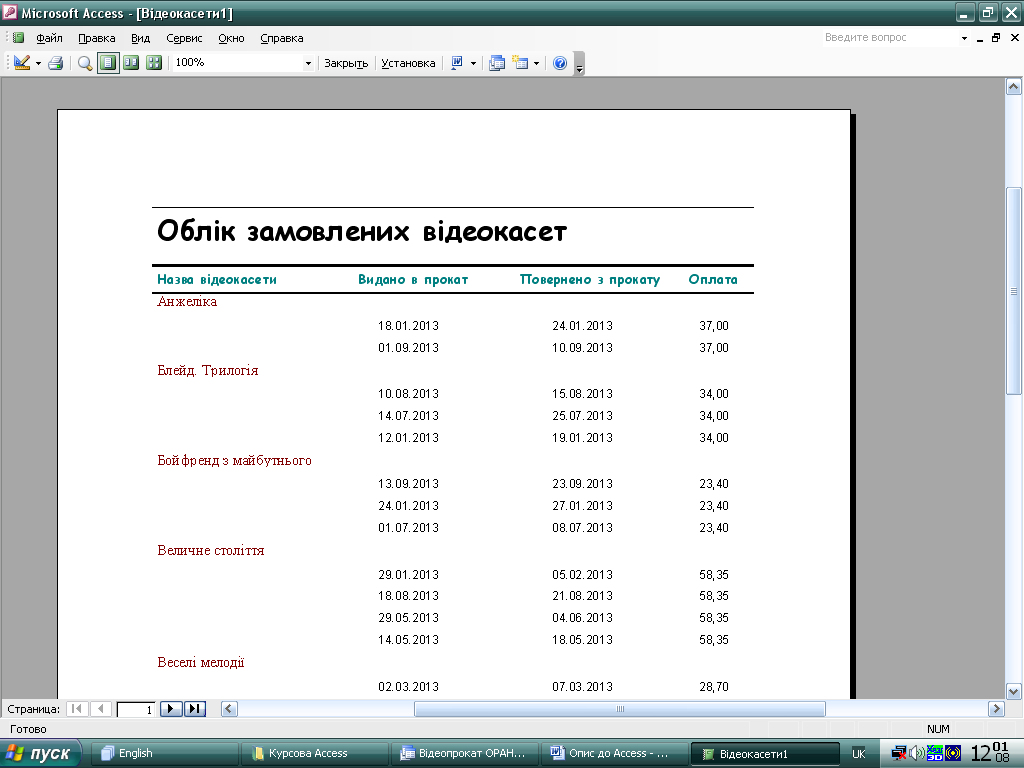
Task: Click the Анжеліка cassette name
Action: click(187, 302)
